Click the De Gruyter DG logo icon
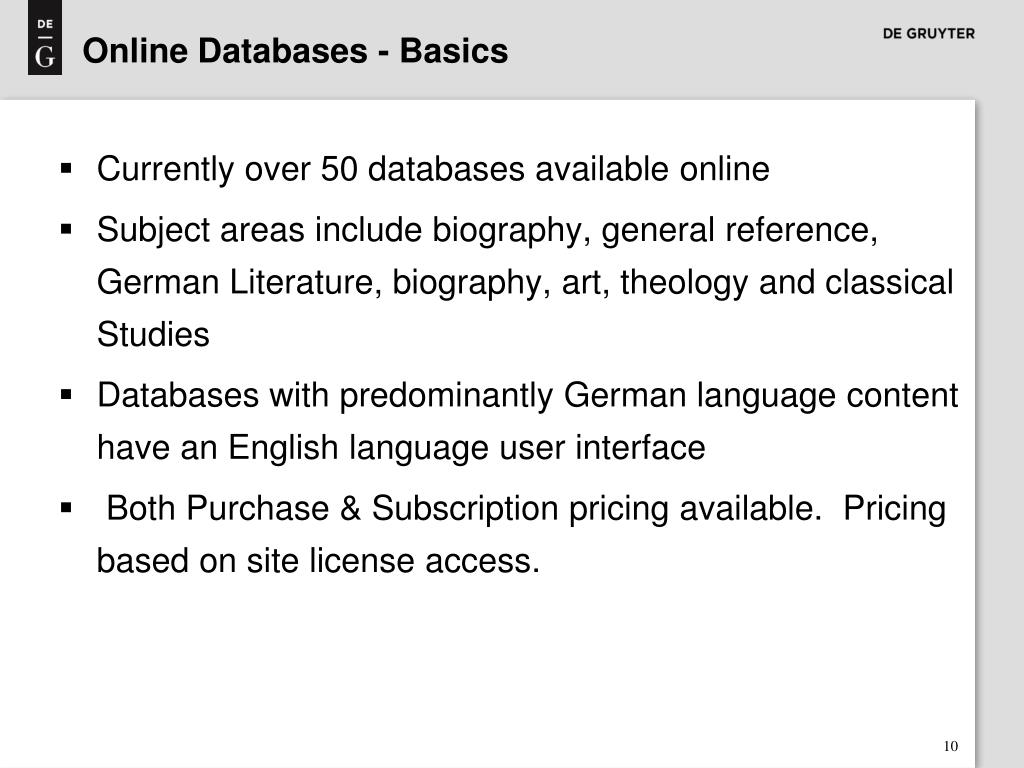1024x768 pixels. [x=44, y=37]
